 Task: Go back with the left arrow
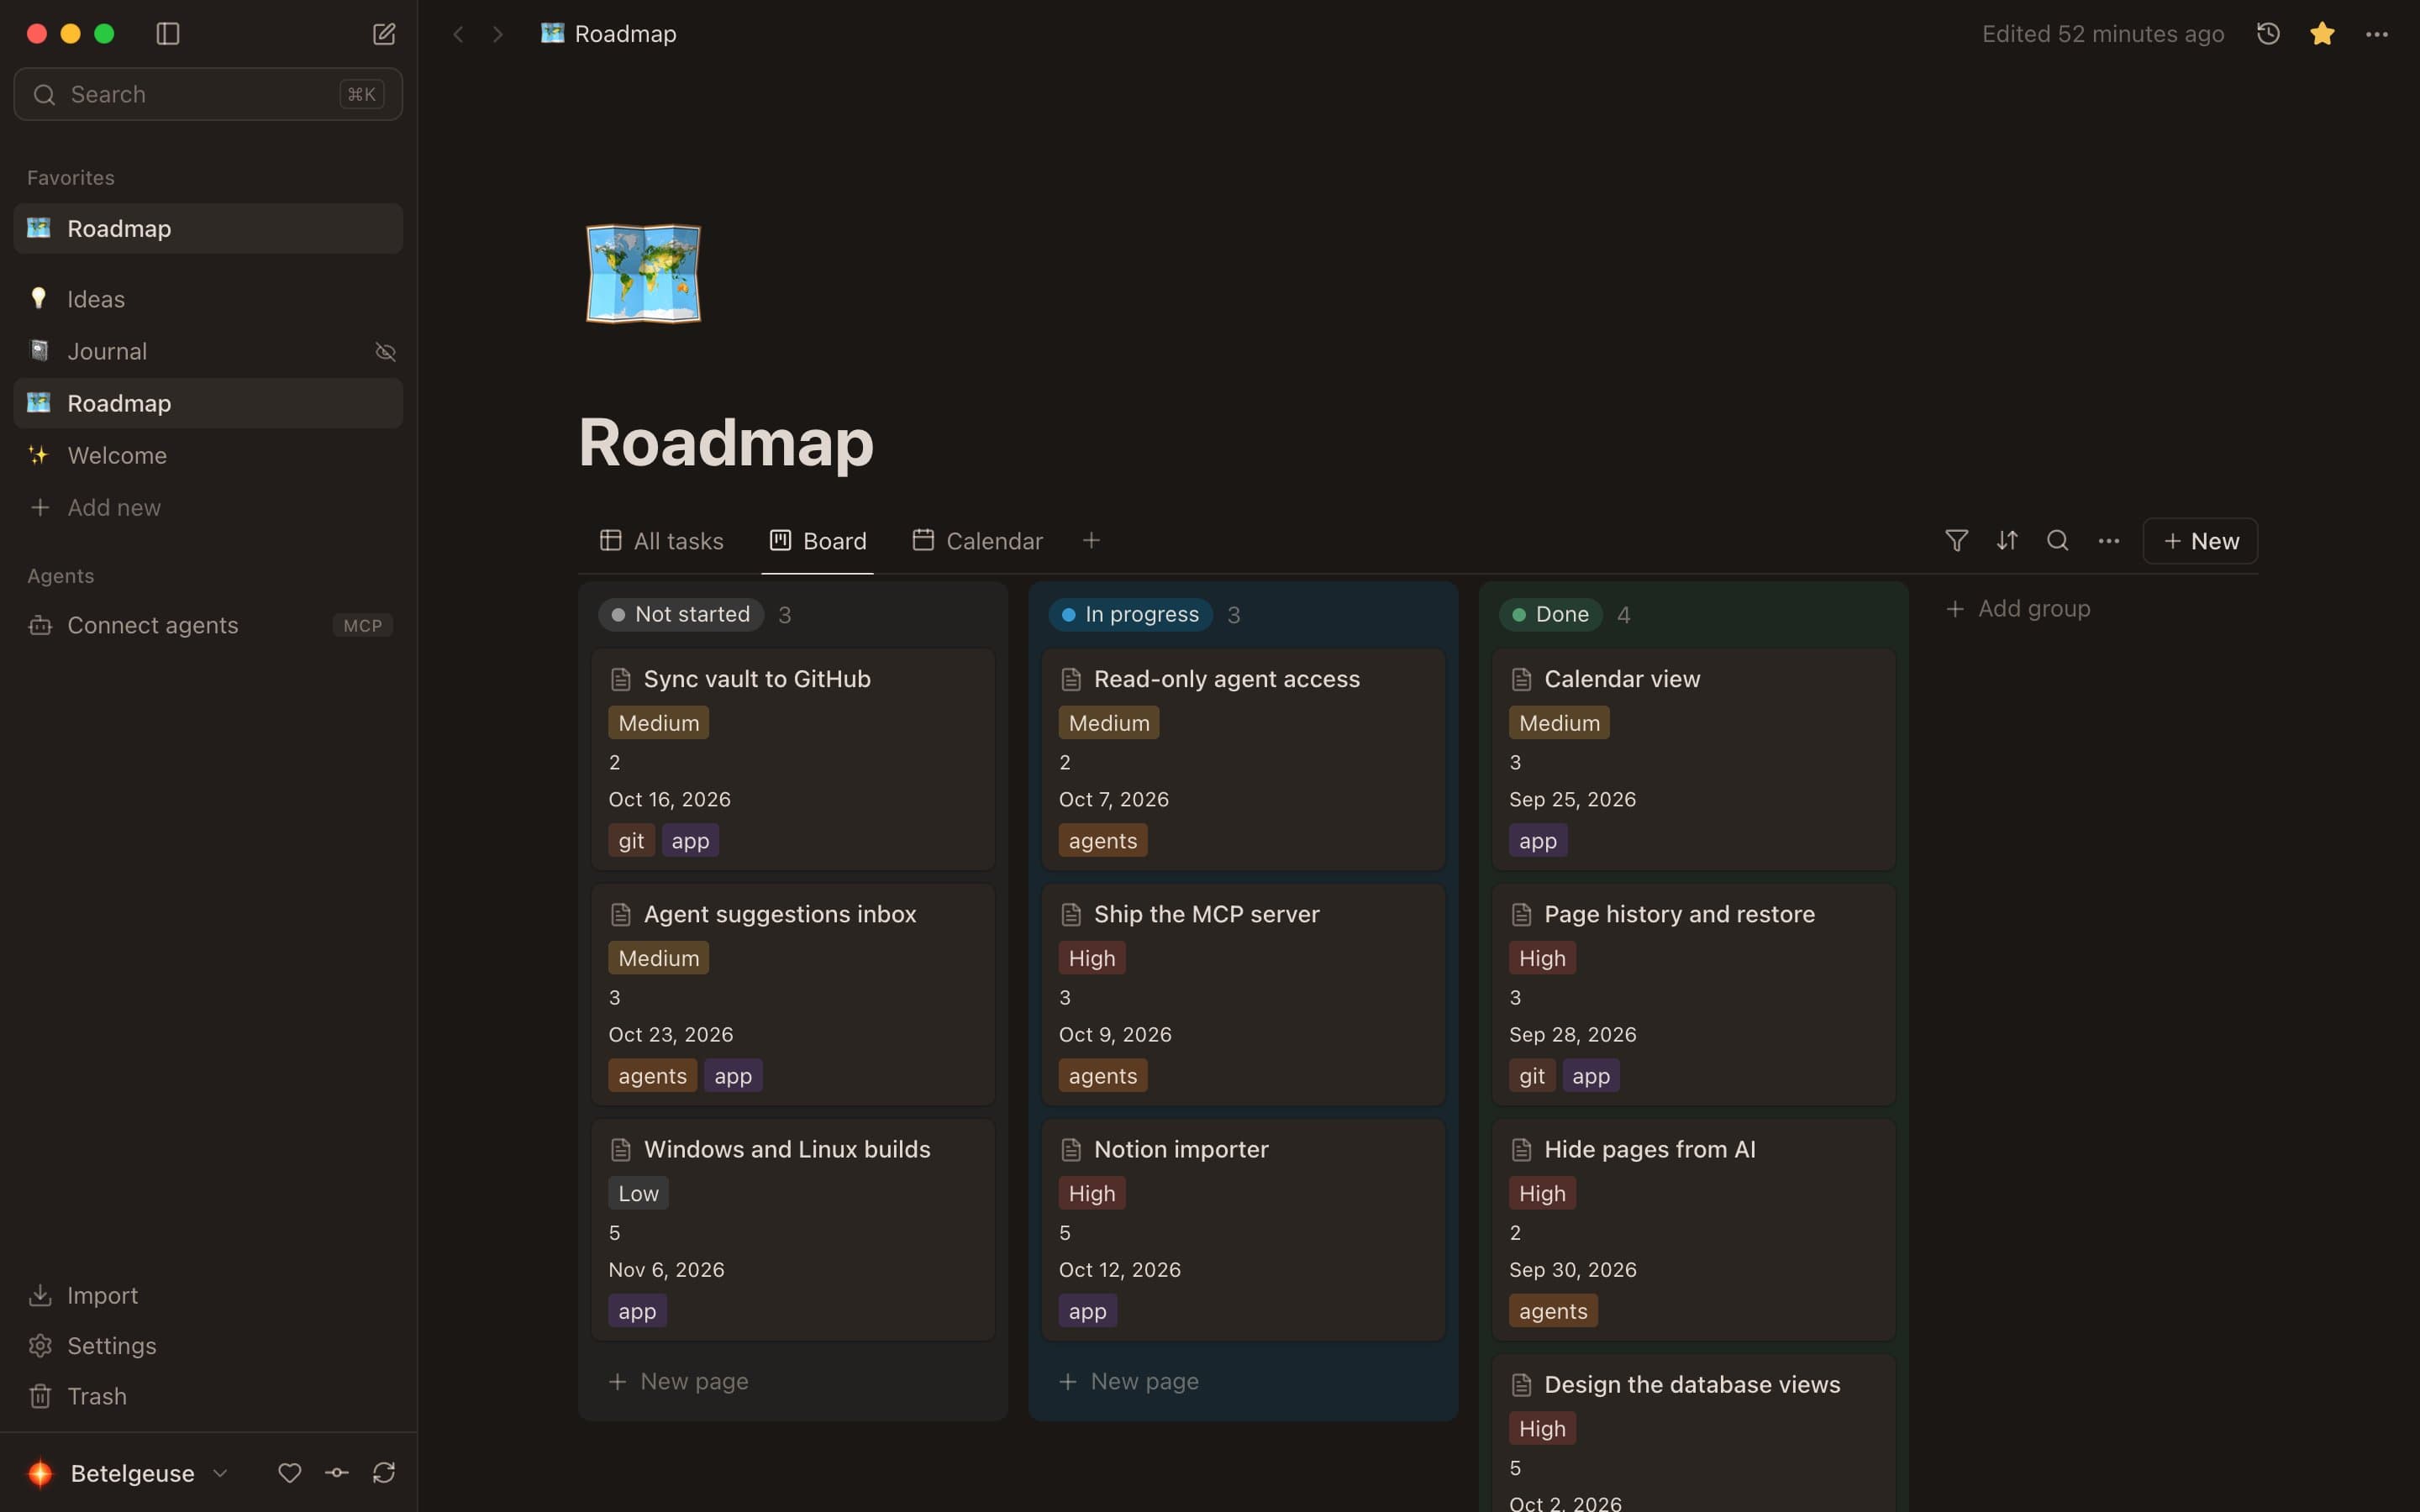[458, 34]
